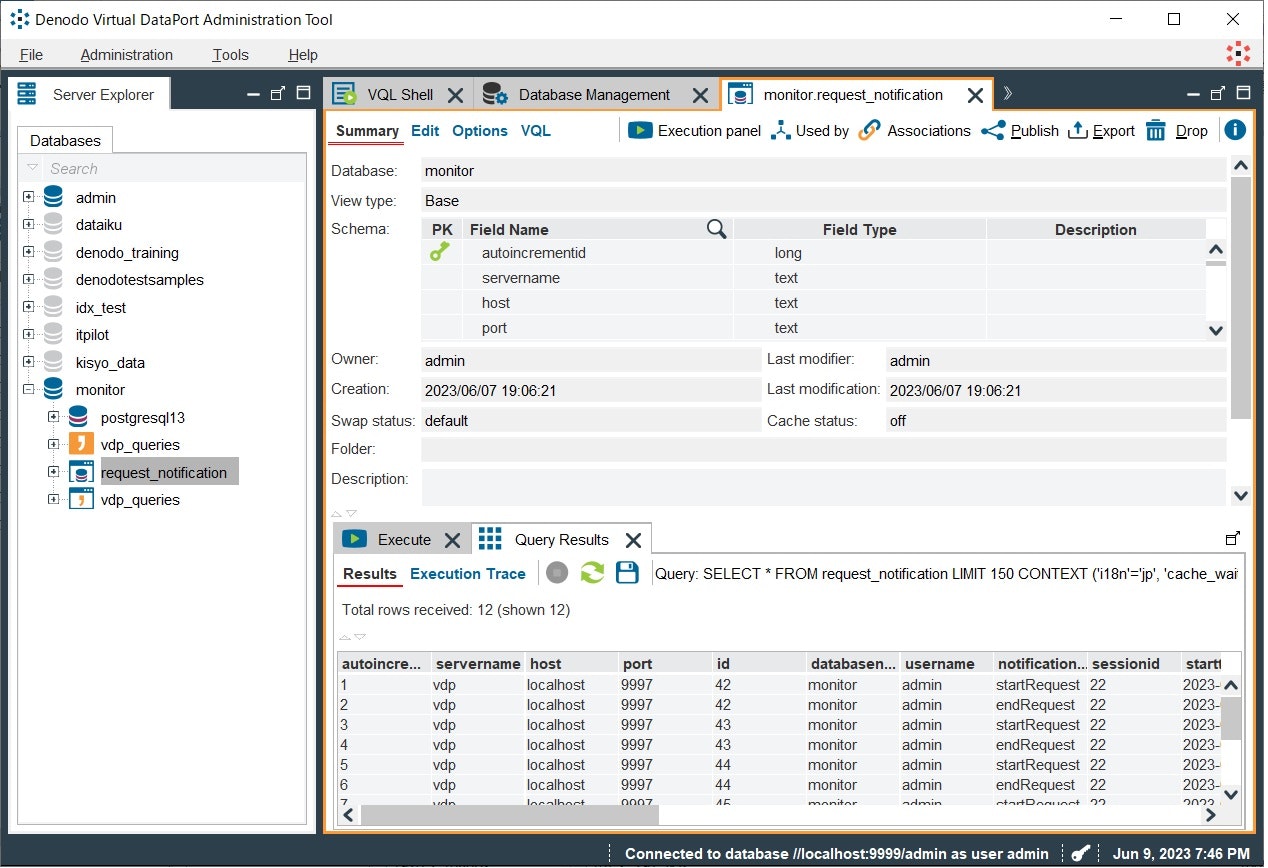Publish the request_notification view
This screenshot has height=868, width=1268.
click(x=1020, y=131)
